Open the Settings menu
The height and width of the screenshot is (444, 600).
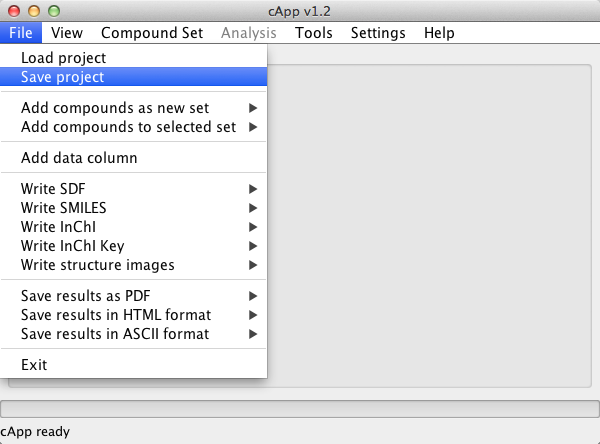point(378,33)
